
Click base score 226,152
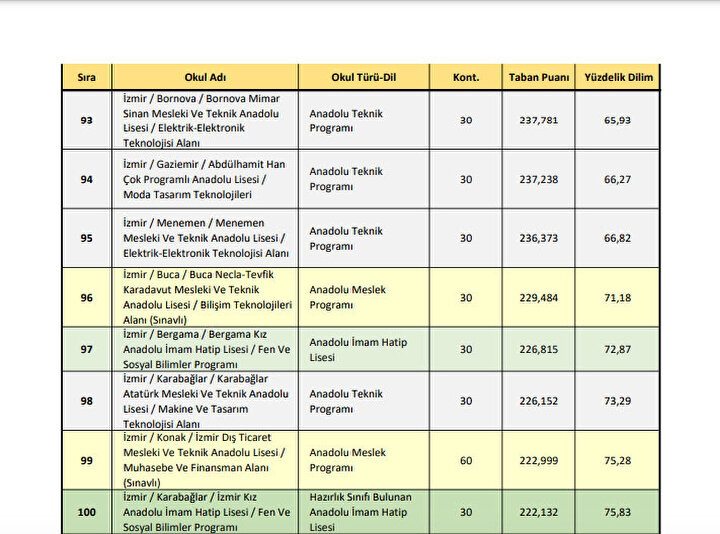[x=539, y=401]
